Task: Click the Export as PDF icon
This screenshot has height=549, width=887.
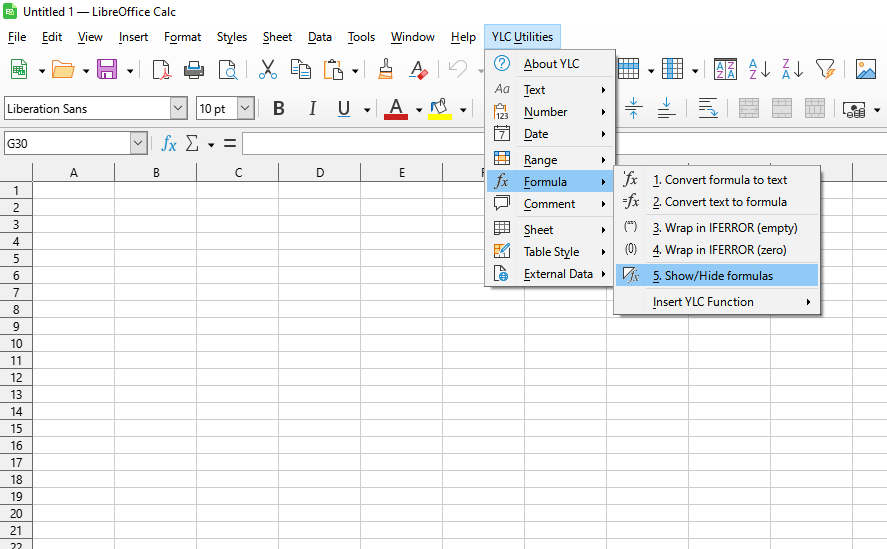Action: pos(161,69)
